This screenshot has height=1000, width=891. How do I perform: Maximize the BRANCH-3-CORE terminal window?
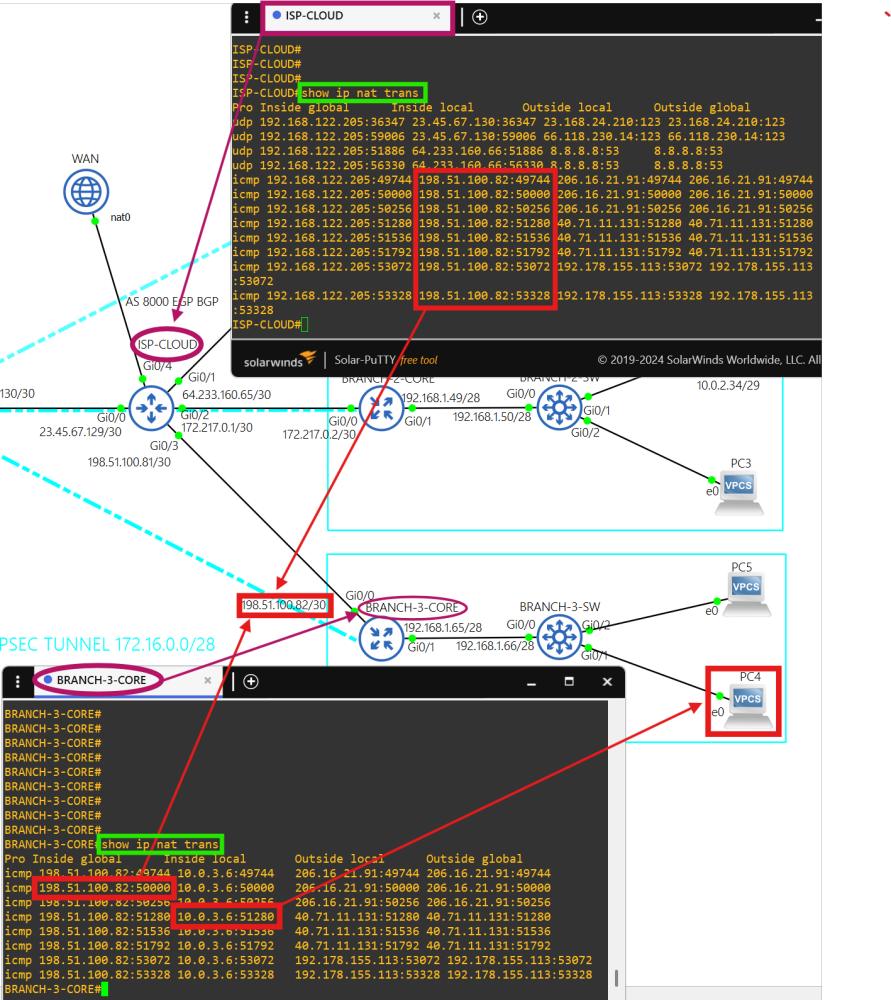pos(569,682)
